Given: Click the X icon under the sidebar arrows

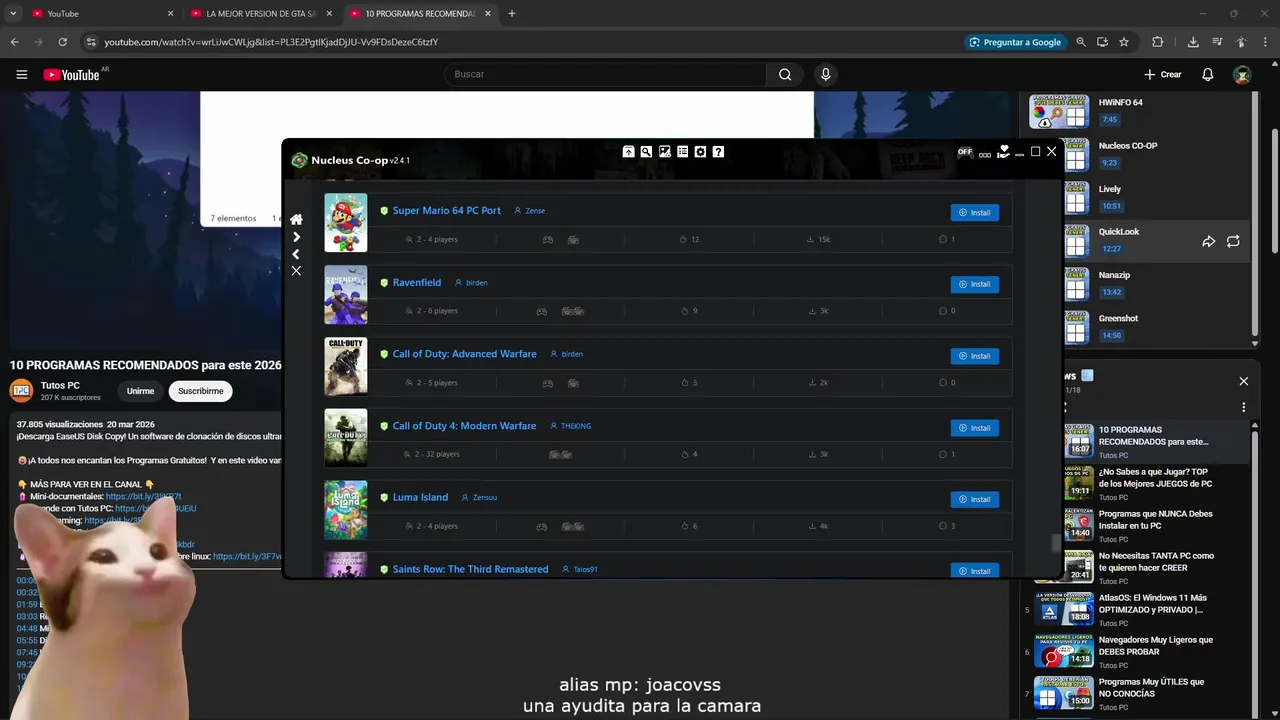Looking at the screenshot, I should pos(296,271).
